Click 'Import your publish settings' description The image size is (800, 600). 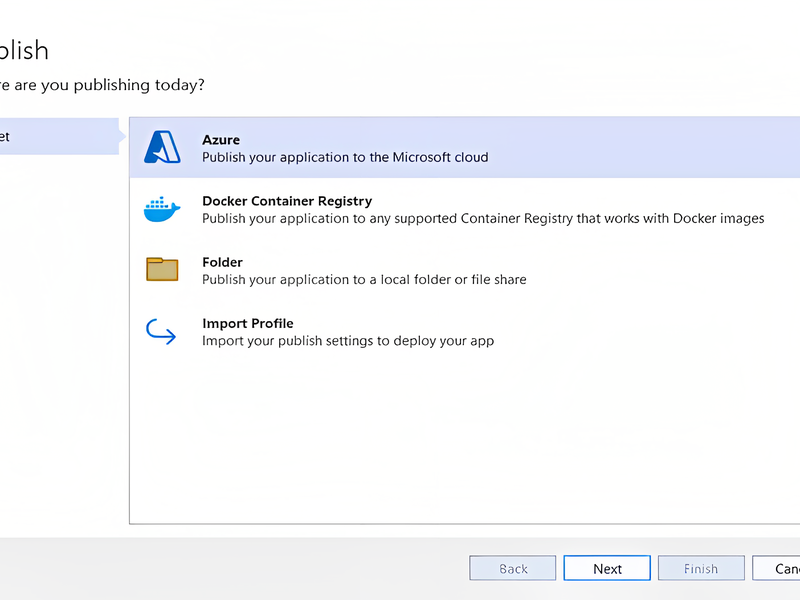(x=348, y=341)
